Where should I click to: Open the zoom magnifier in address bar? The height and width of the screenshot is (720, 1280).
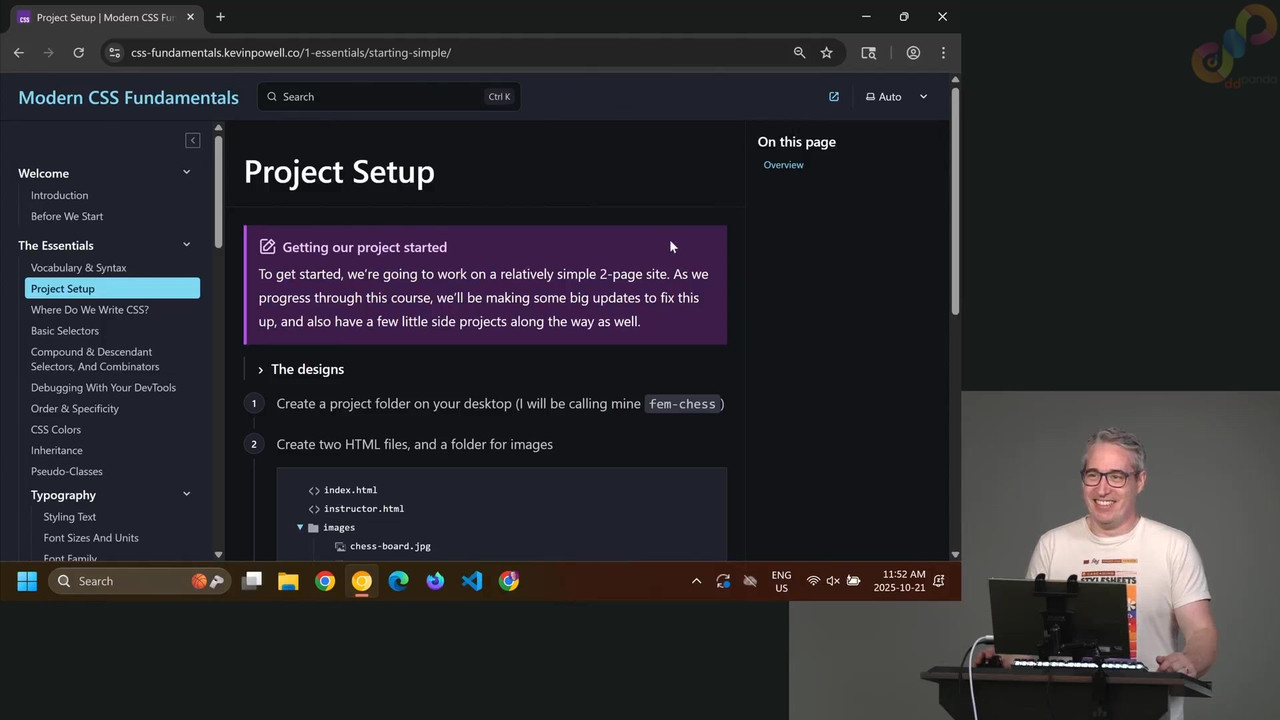point(799,53)
